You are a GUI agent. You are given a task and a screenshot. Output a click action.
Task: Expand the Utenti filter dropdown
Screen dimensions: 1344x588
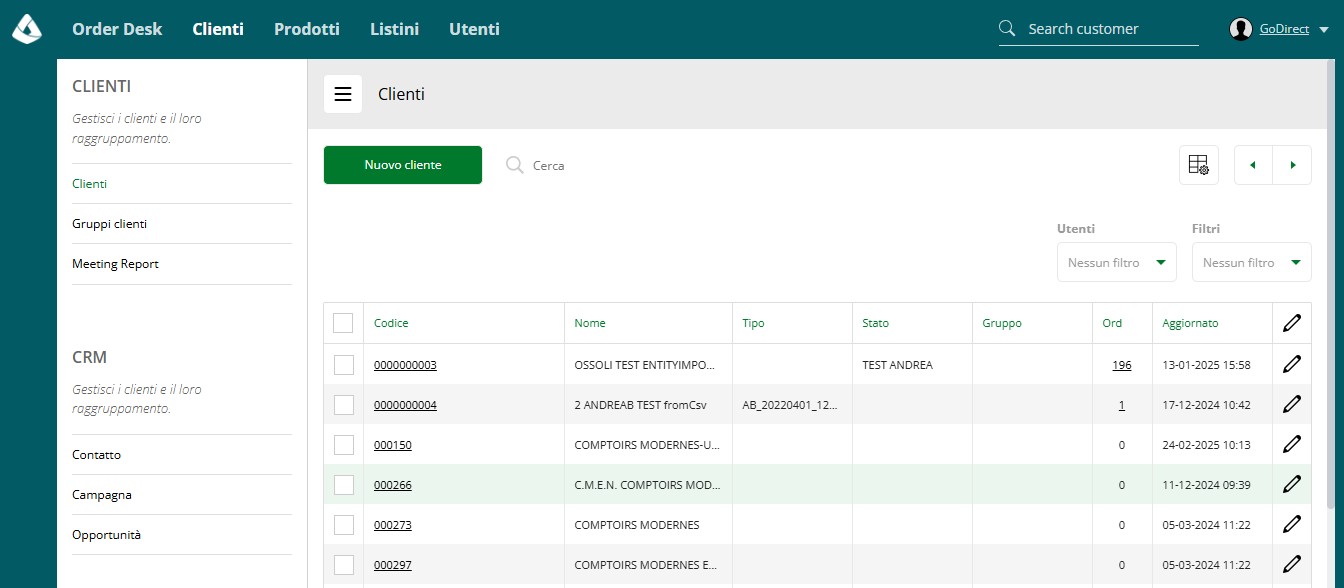click(x=1116, y=262)
